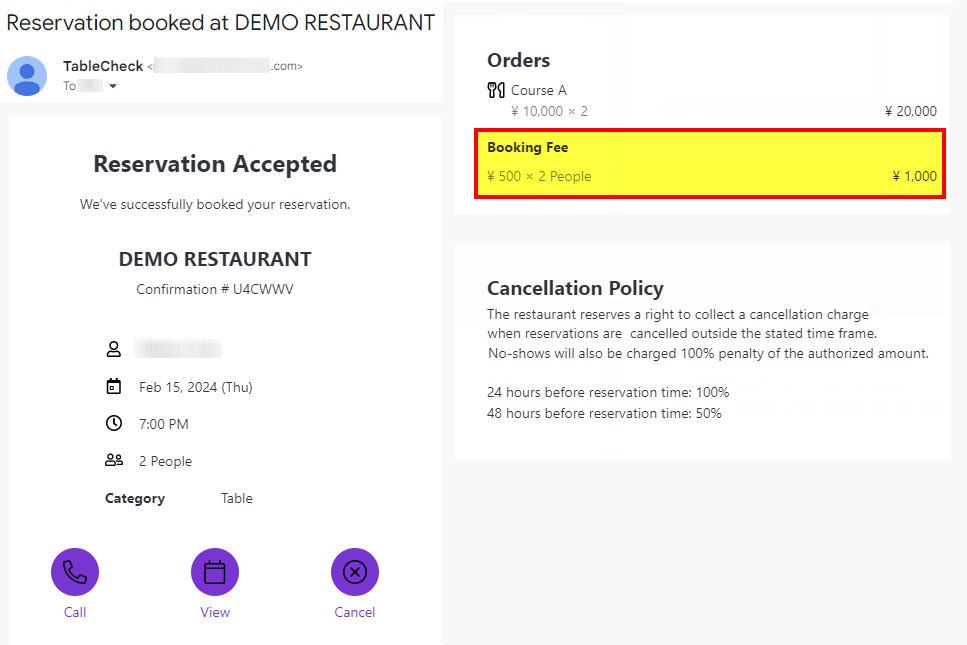
Task: Click the TableCheck sender avatar
Action: pos(27,76)
